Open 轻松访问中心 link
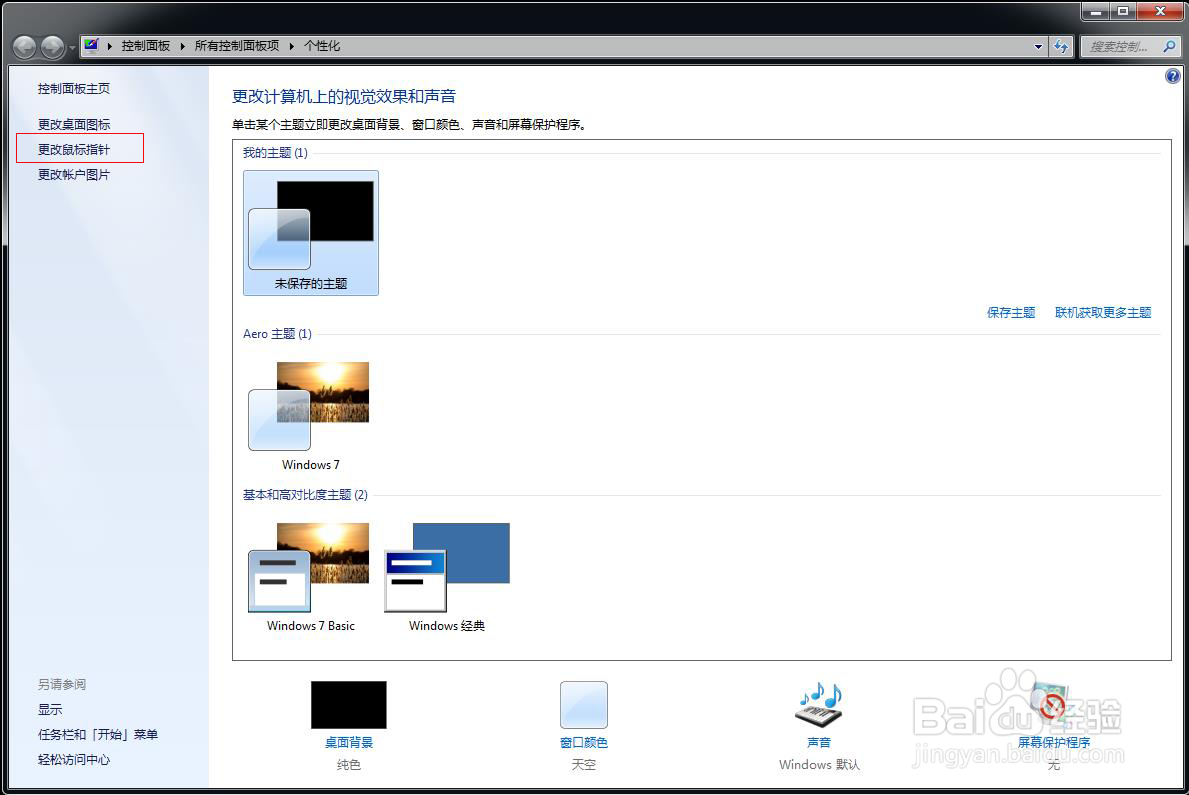The width and height of the screenshot is (1189, 795). pos(74,759)
